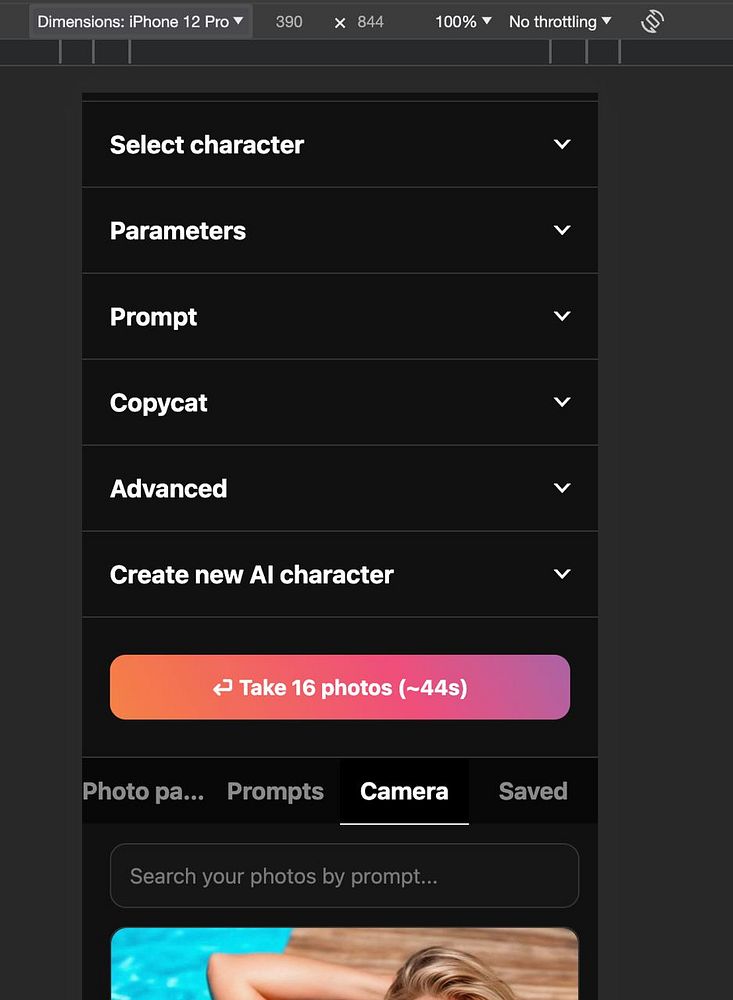Select the Camera tab
The height and width of the screenshot is (1000, 733).
[x=404, y=791]
